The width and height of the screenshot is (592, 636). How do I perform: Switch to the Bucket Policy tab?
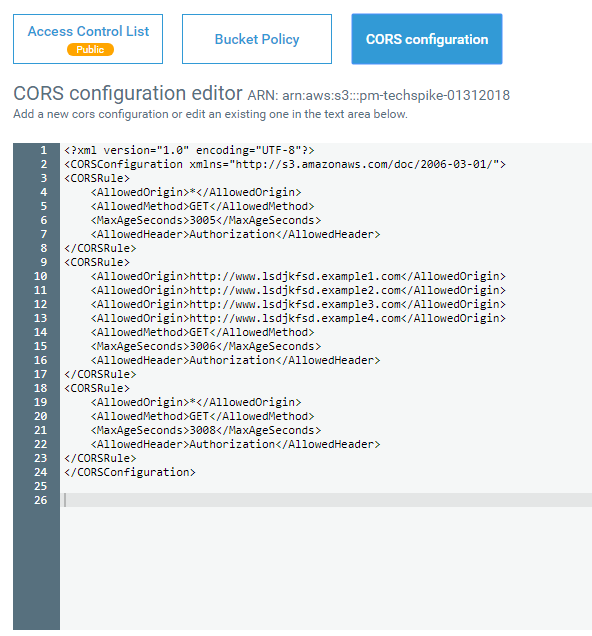(x=257, y=39)
